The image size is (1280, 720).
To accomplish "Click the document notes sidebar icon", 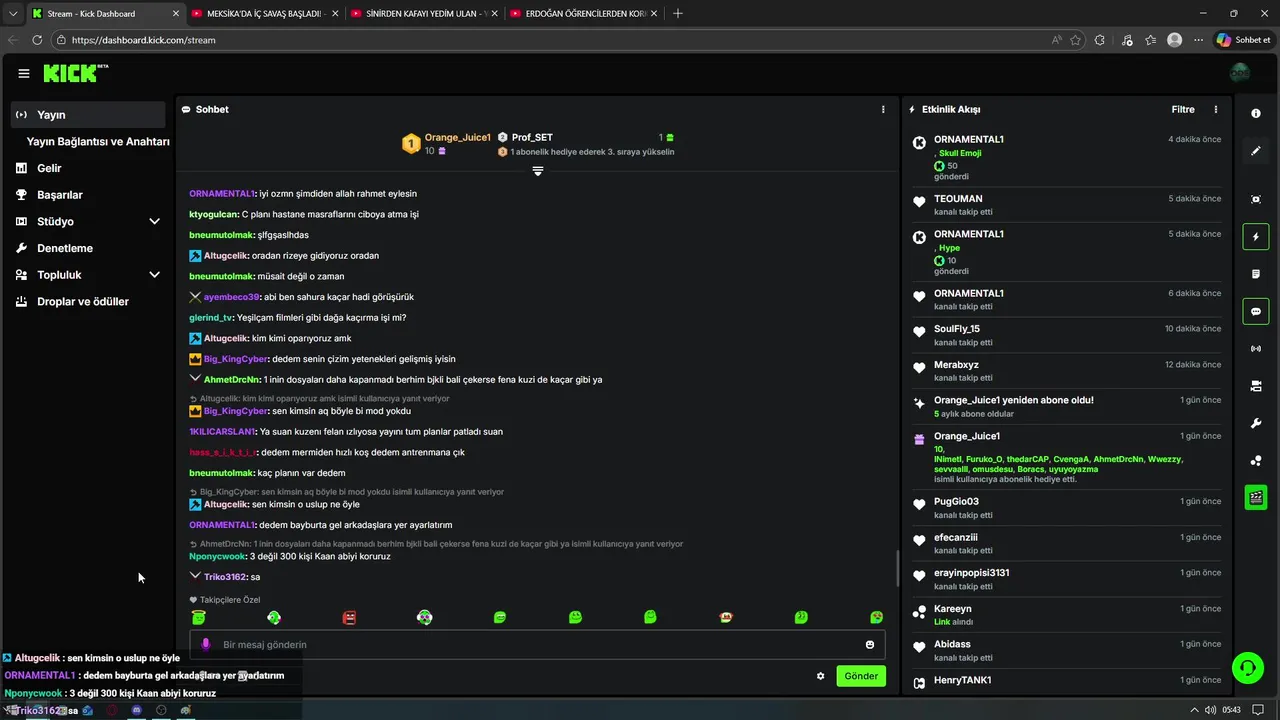I will (x=1256, y=274).
